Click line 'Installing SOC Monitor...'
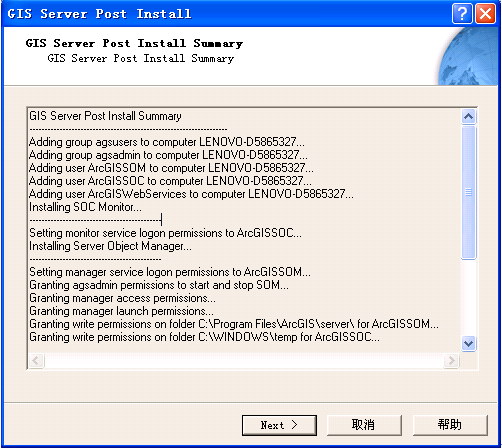This screenshot has width=502, height=448. 85,207
